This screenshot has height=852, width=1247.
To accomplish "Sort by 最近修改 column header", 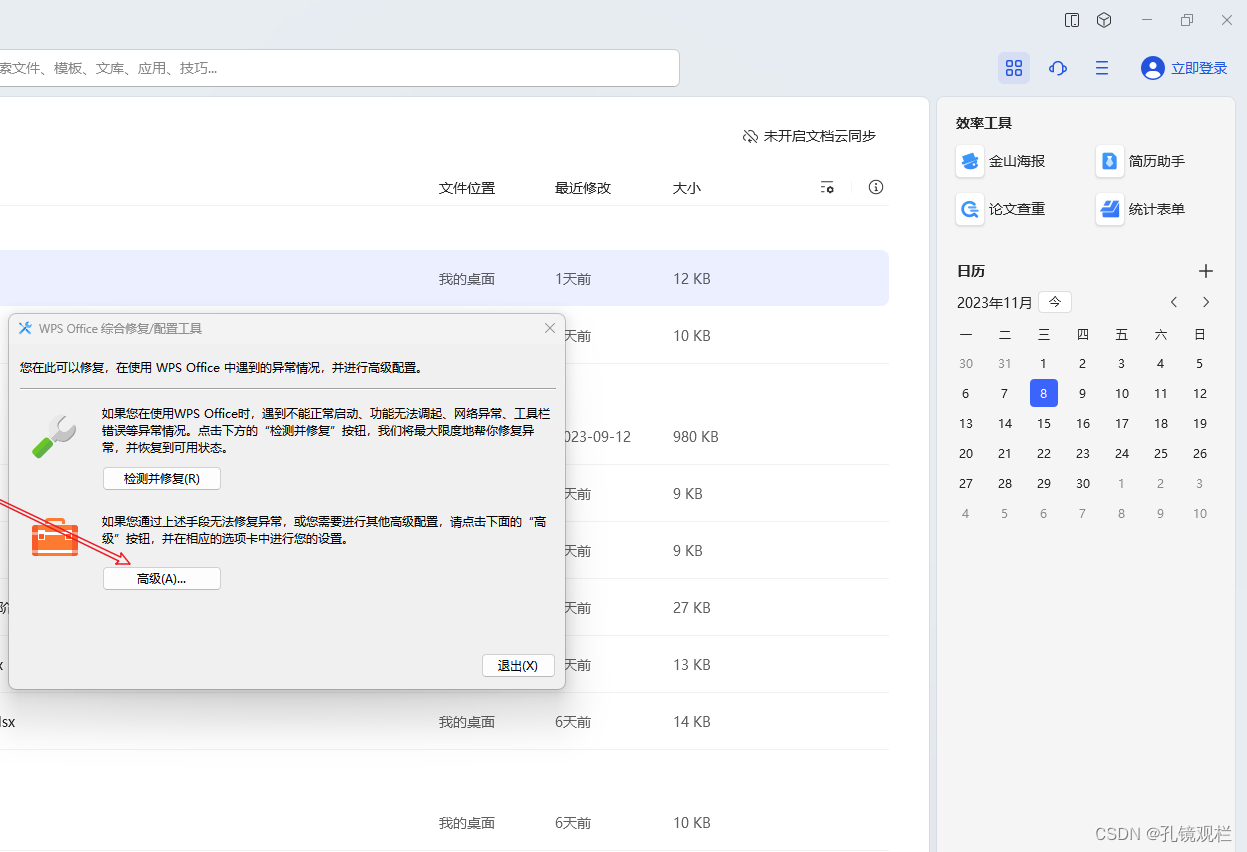I will tap(583, 188).
